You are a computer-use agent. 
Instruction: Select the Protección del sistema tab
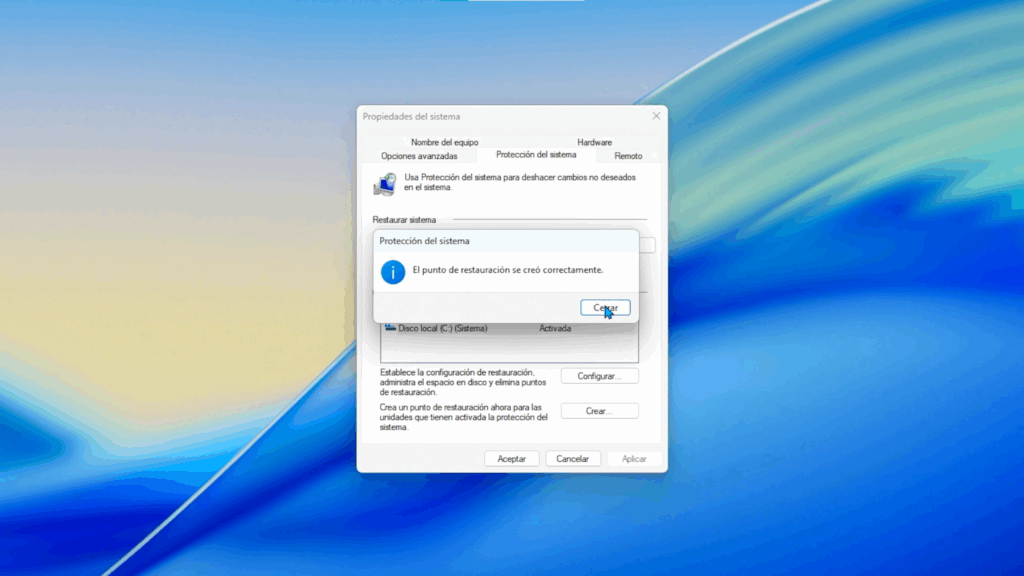(536, 155)
